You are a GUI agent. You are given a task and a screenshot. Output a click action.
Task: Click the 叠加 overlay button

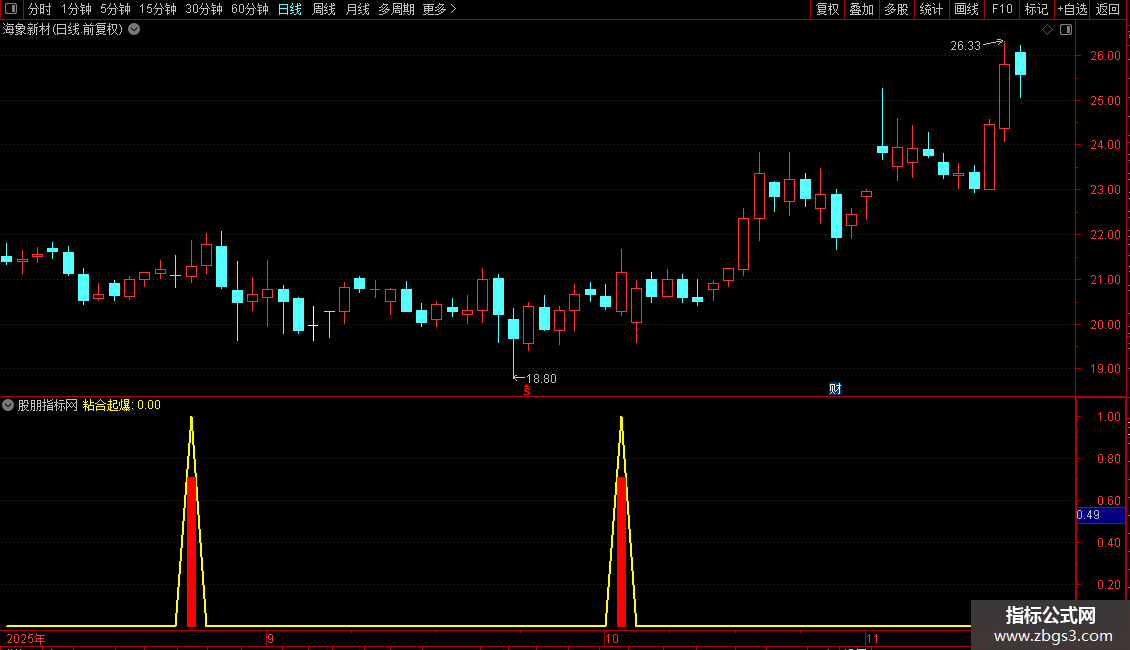pos(861,9)
